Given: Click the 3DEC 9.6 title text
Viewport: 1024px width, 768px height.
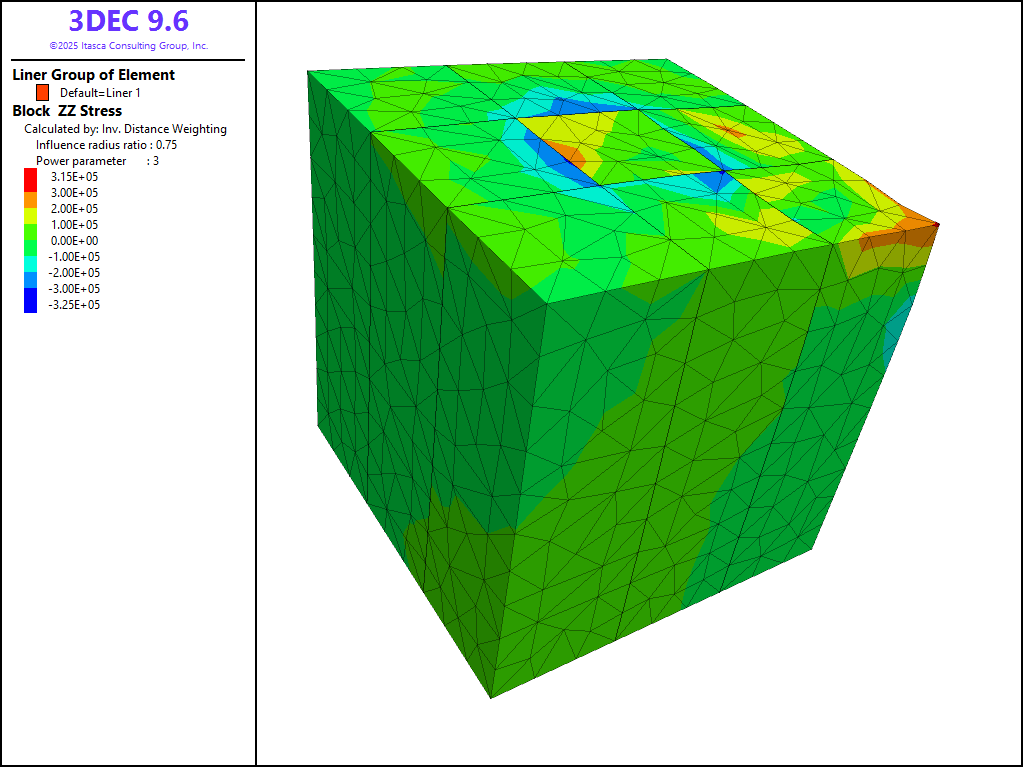Looking at the screenshot, I should (128, 21).
